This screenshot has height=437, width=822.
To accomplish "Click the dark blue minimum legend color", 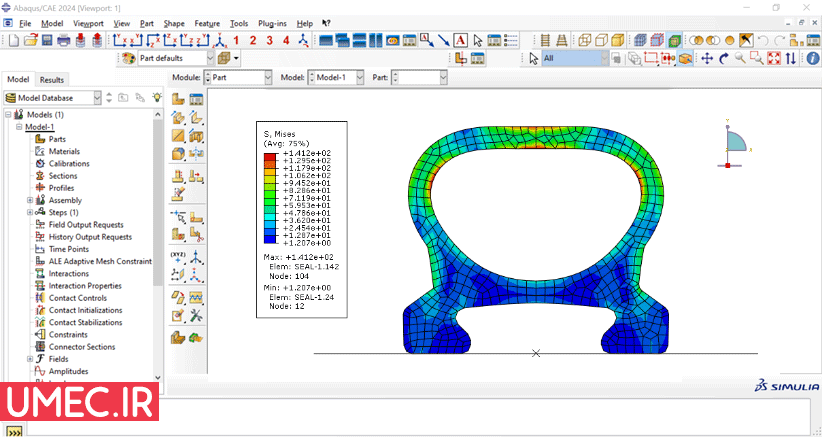I will pyautogui.click(x=270, y=239).
